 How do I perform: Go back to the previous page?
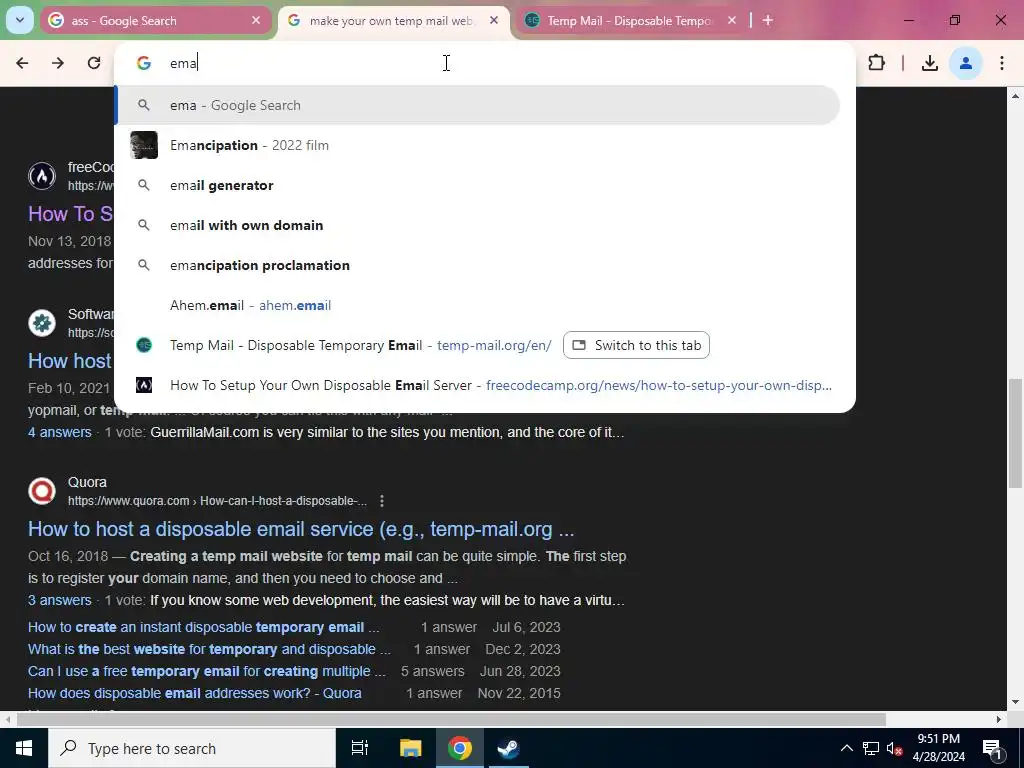point(22,63)
